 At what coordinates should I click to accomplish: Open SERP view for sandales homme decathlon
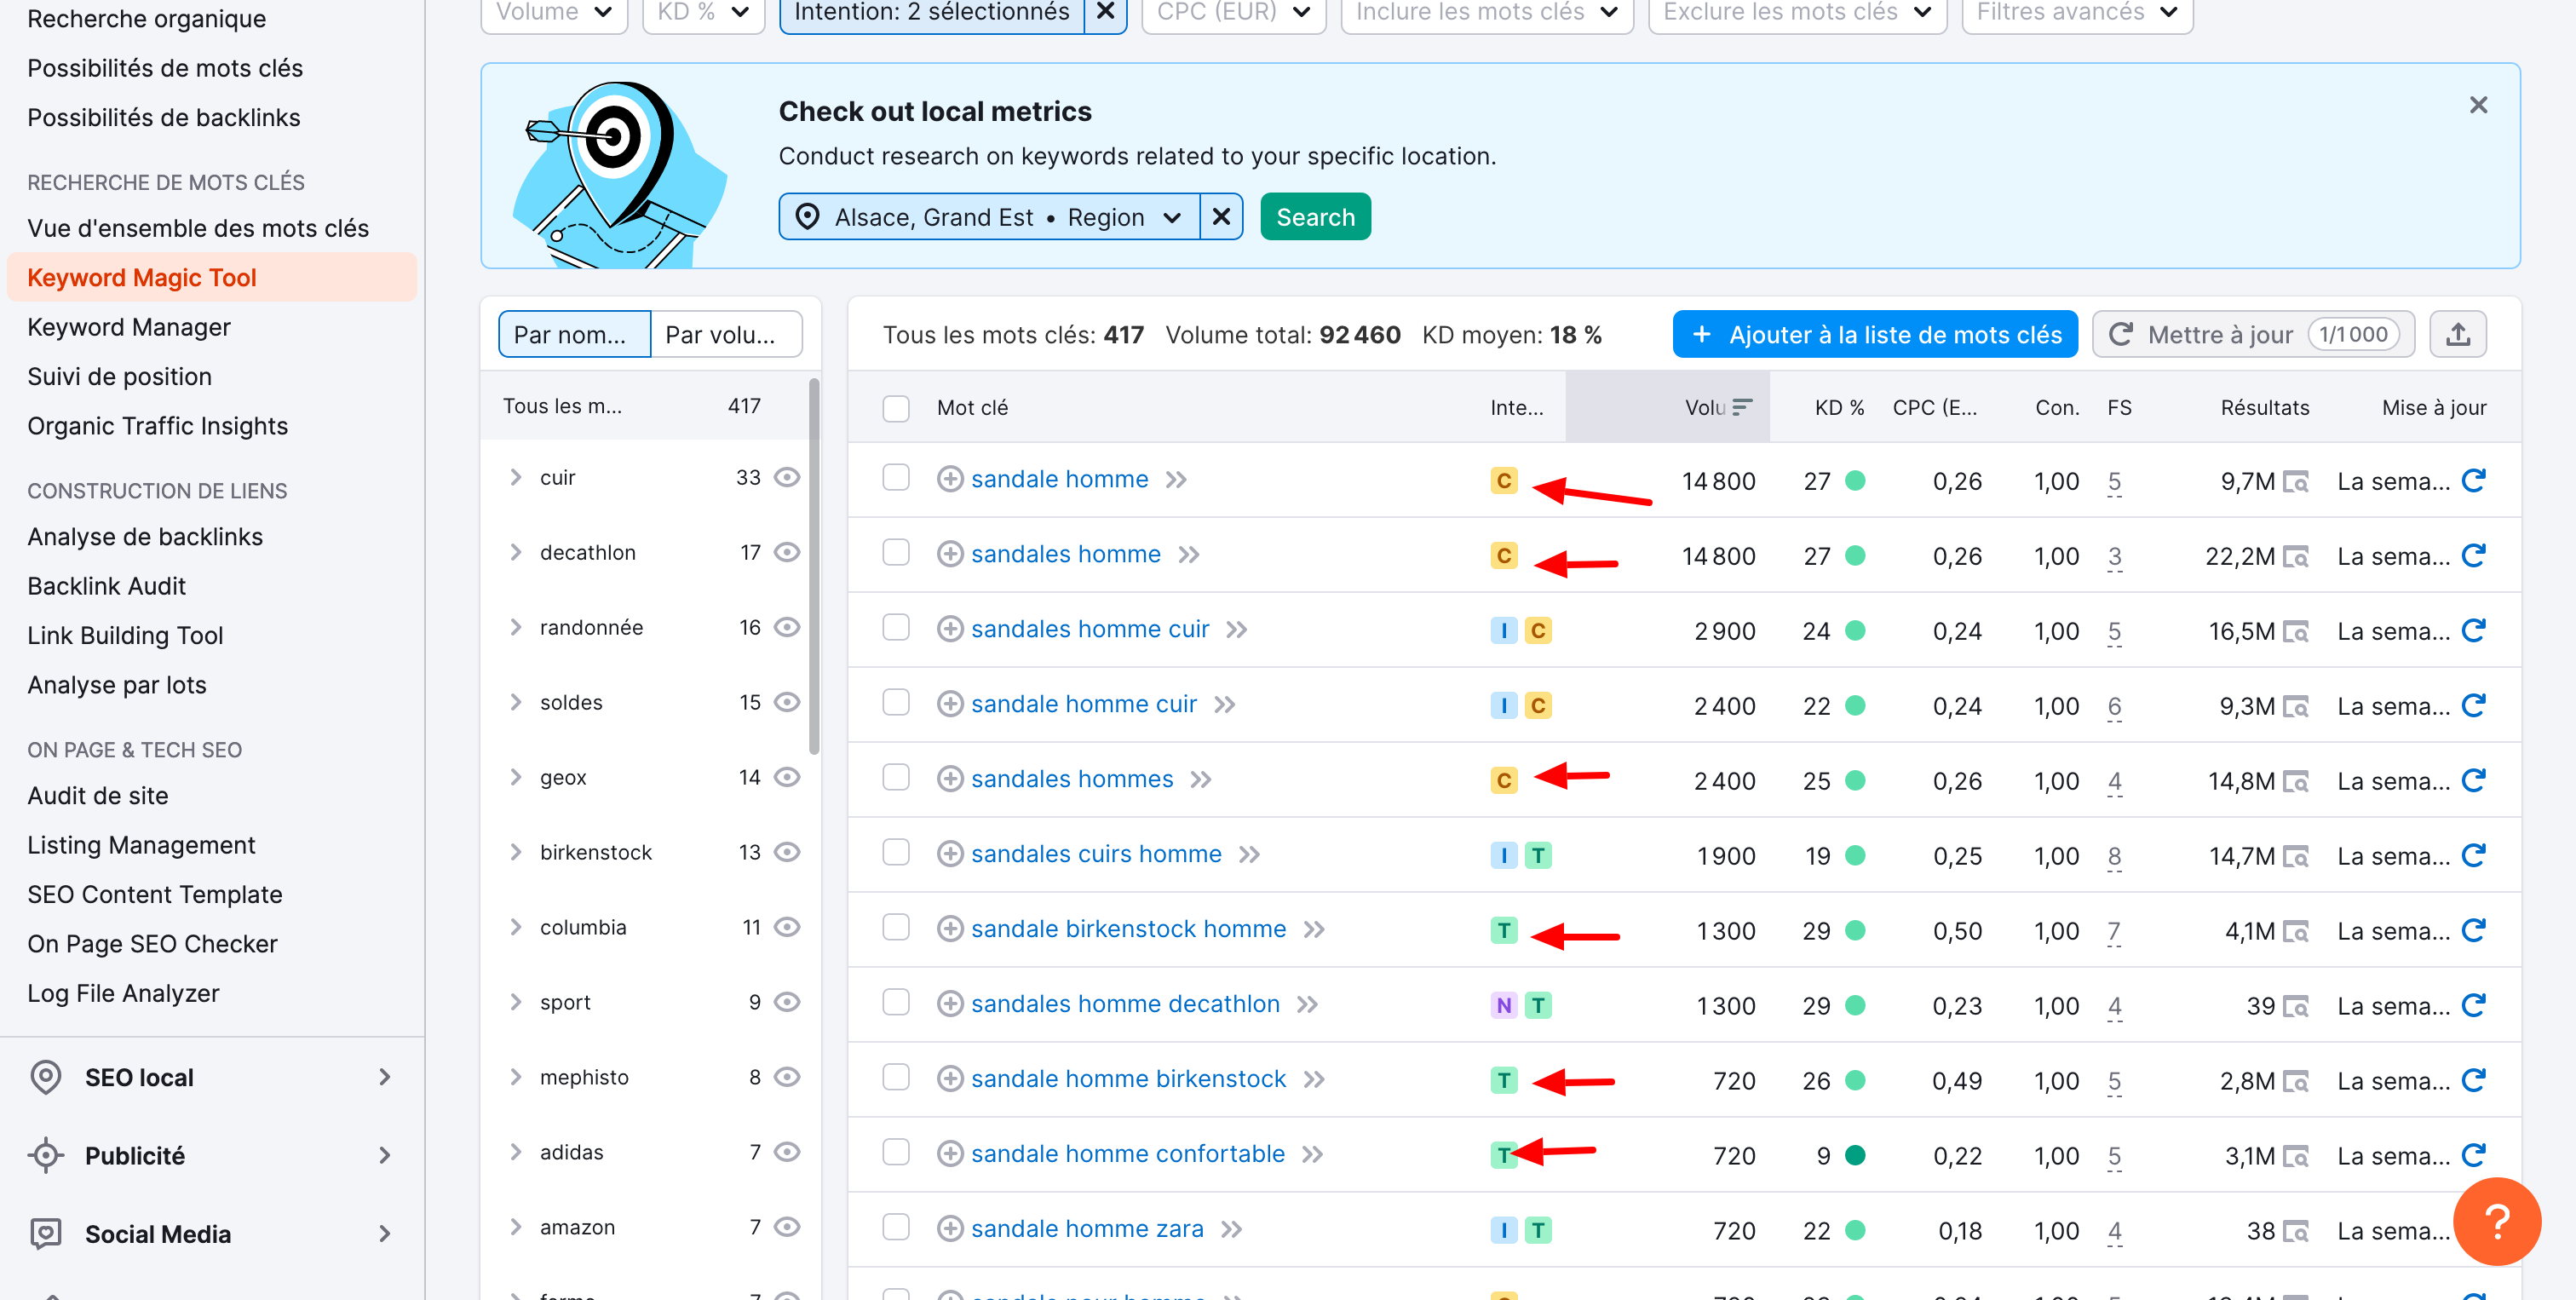coord(2296,1006)
